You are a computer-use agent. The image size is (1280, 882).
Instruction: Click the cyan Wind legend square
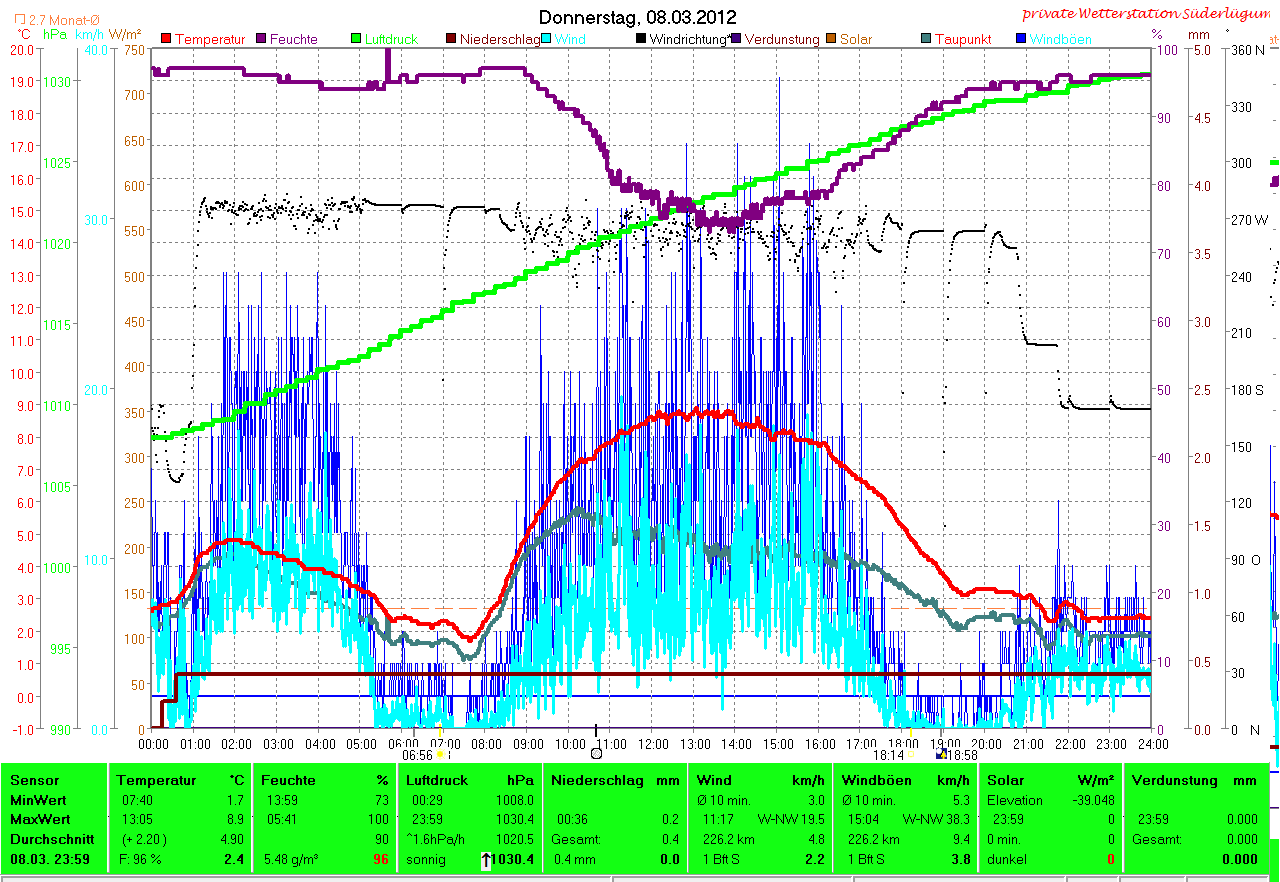pyautogui.click(x=547, y=39)
